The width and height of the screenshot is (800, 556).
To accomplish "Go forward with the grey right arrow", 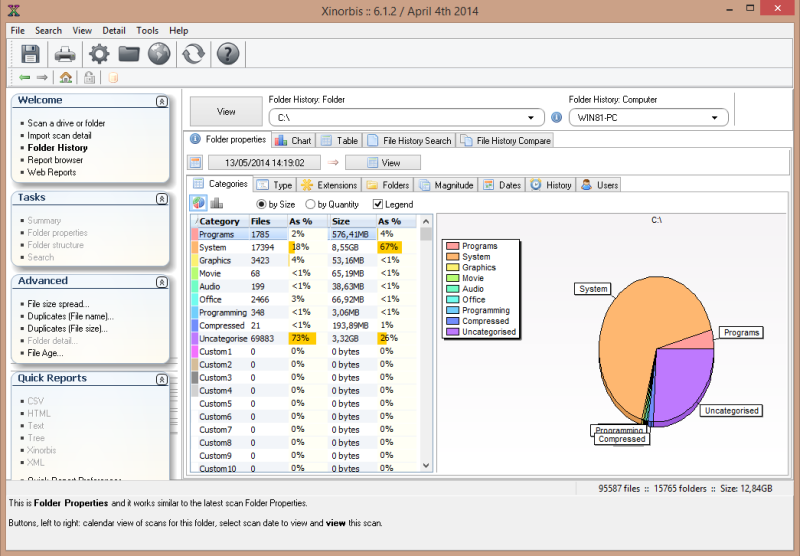I will (x=42, y=78).
